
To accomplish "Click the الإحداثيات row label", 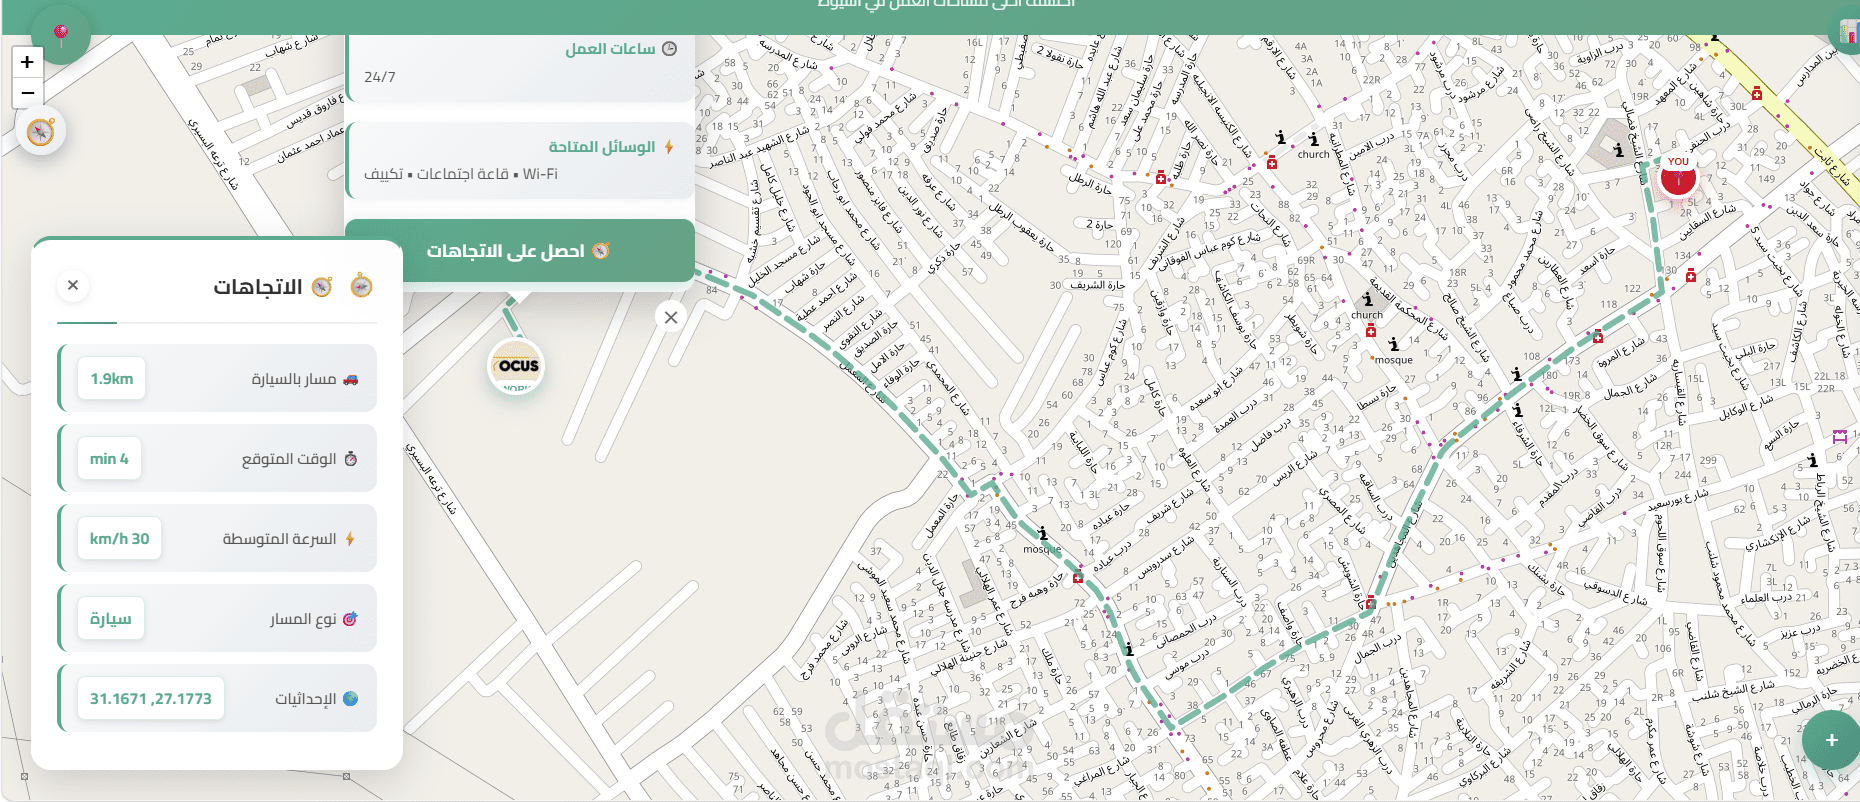I will tap(306, 699).
